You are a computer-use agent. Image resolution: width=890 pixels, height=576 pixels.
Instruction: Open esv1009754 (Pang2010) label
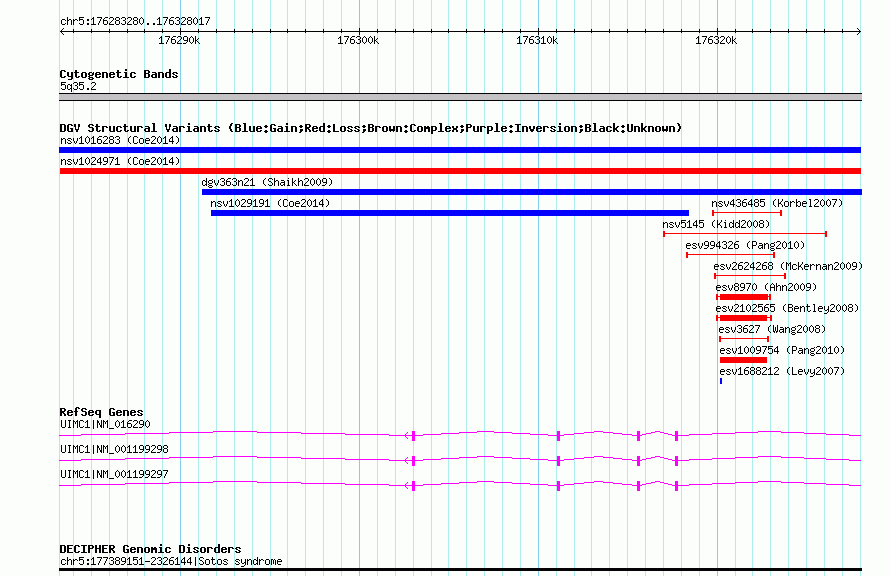pos(782,350)
